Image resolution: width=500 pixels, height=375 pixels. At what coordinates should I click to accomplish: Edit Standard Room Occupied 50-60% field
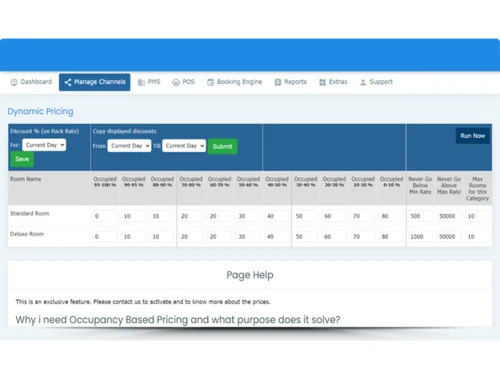pyautogui.click(x=248, y=216)
